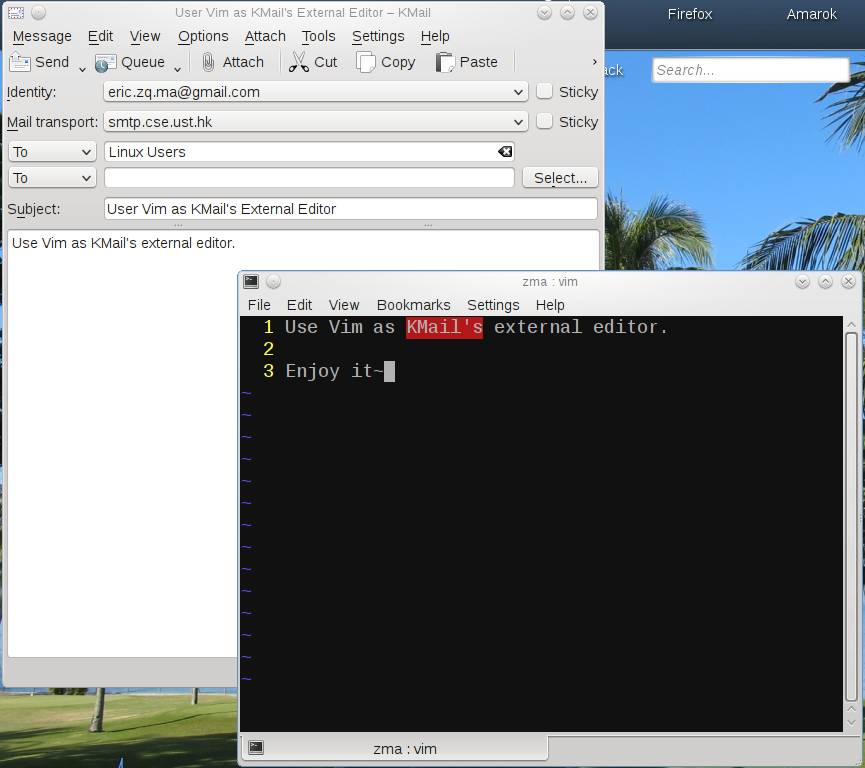Screen dimensions: 865x768
Task: Click the Subject input field
Action: coord(351,209)
